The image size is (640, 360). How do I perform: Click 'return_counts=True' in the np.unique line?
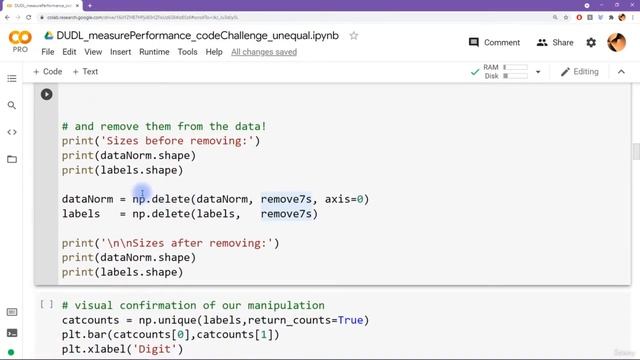305,320
